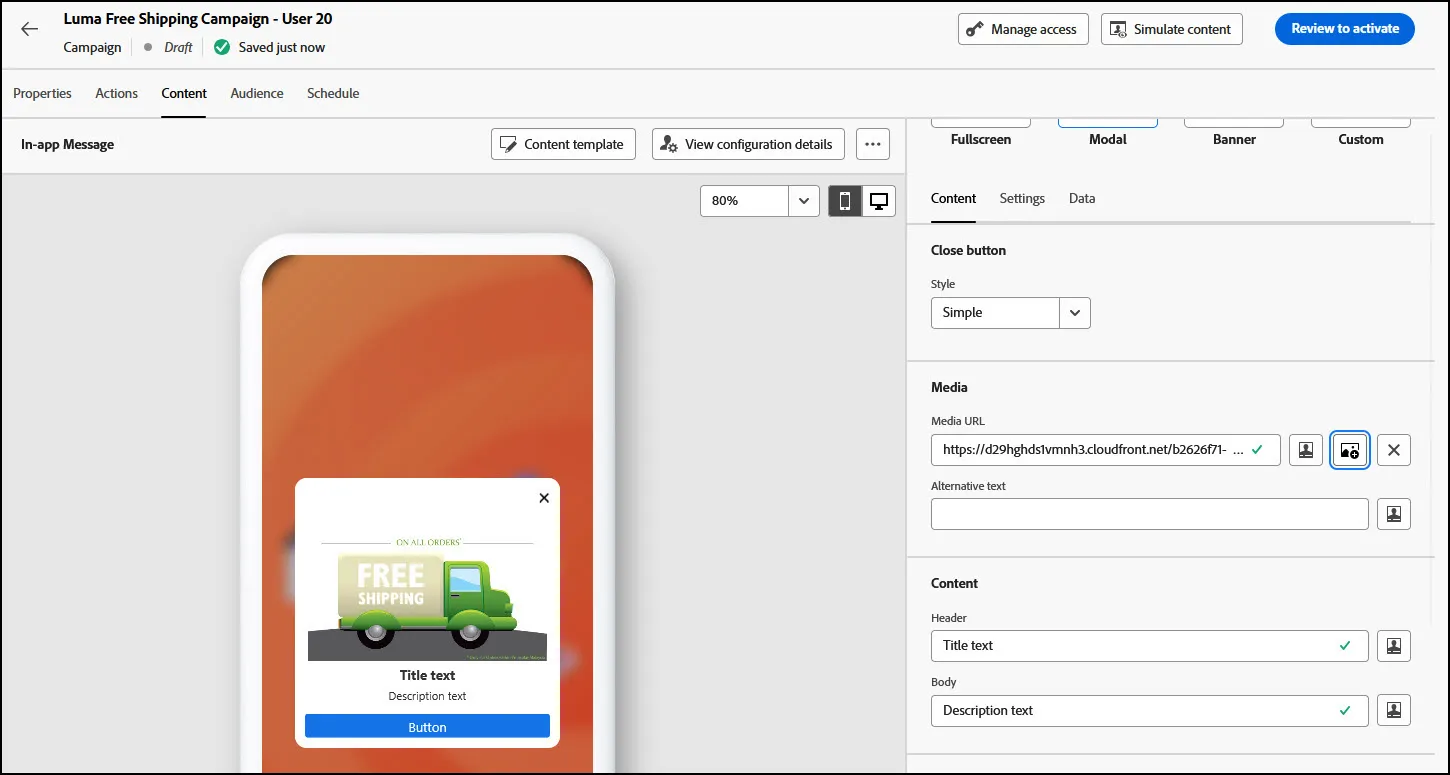Open personalization editor for Body field
The width and height of the screenshot is (1450, 775).
[1394, 711]
